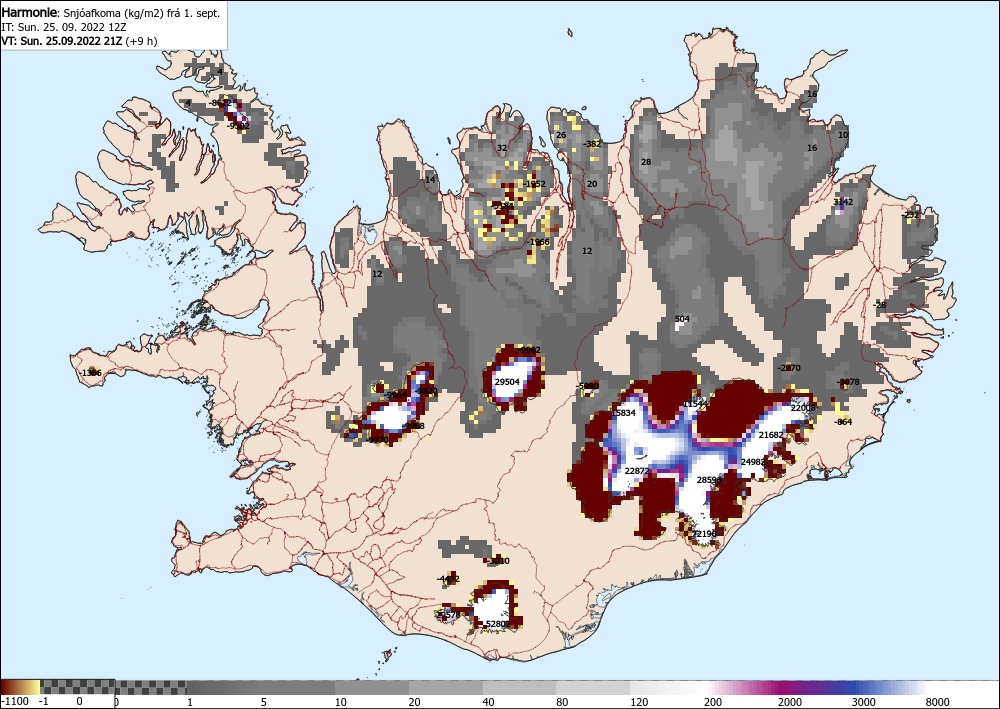Click the IT: Sun. 25. 09. 2022 12Z line
The height and width of the screenshot is (709, 1000).
(64, 27)
